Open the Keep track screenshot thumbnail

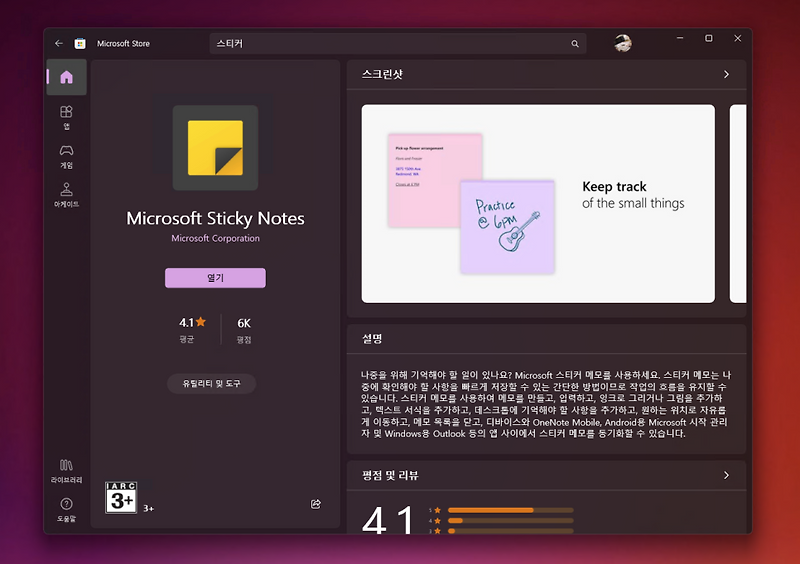click(x=538, y=204)
